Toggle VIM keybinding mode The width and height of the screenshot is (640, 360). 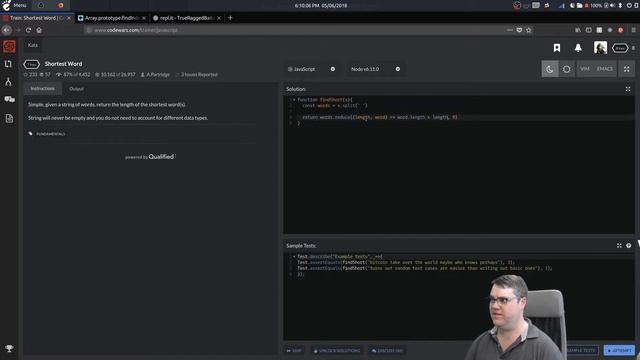(x=584, y=69)
